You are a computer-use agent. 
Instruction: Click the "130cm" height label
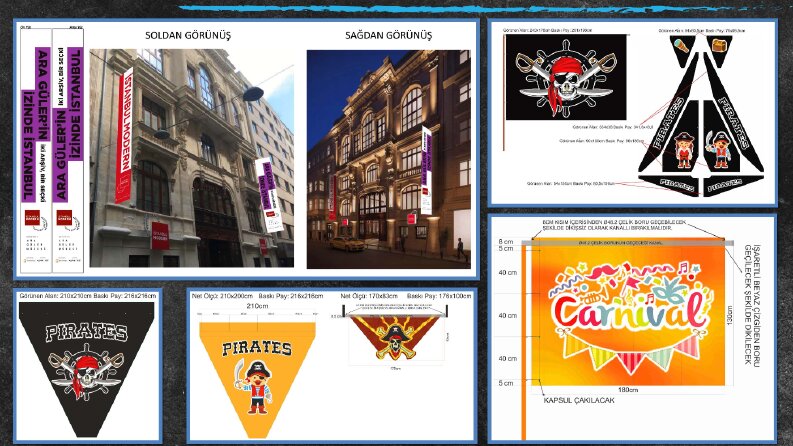click(x=729, y=316)
